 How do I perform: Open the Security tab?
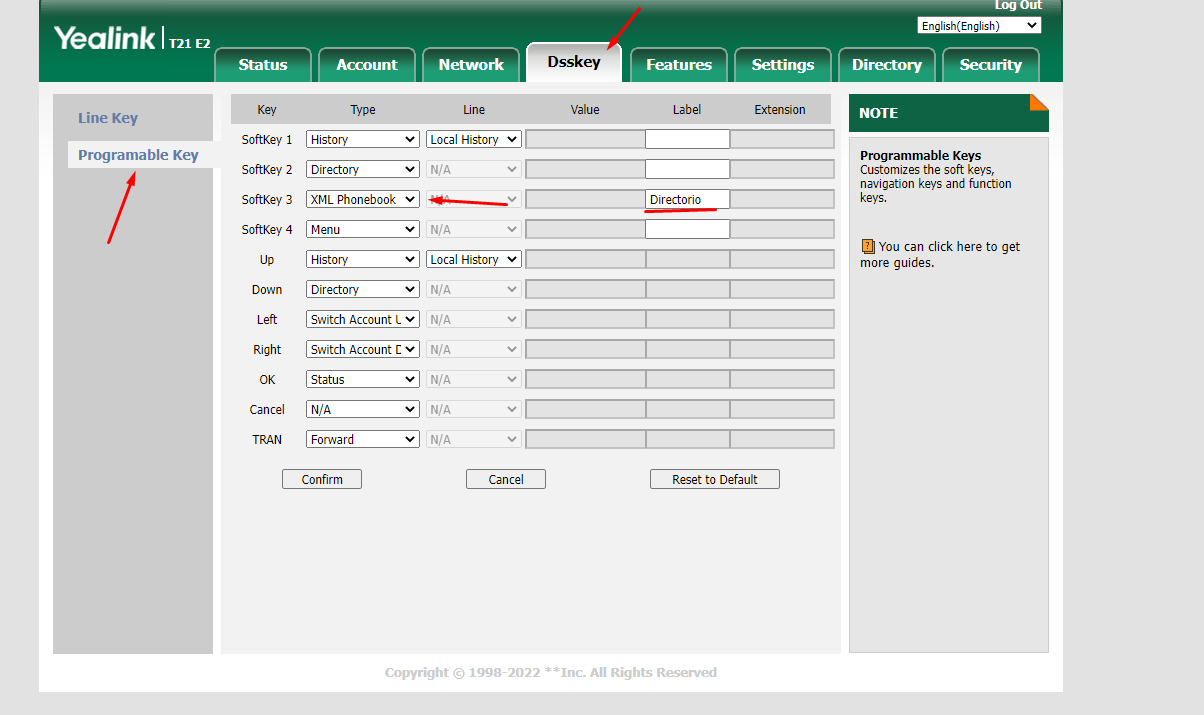[x=991, y=65]
